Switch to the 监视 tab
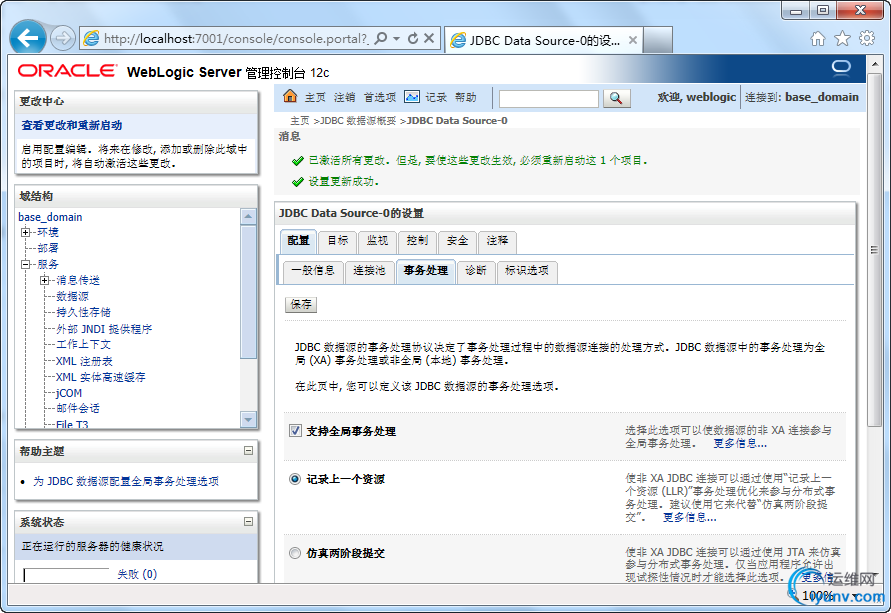Image resolution: width=891 pixels, height=613 pixels. coord(377,241)
